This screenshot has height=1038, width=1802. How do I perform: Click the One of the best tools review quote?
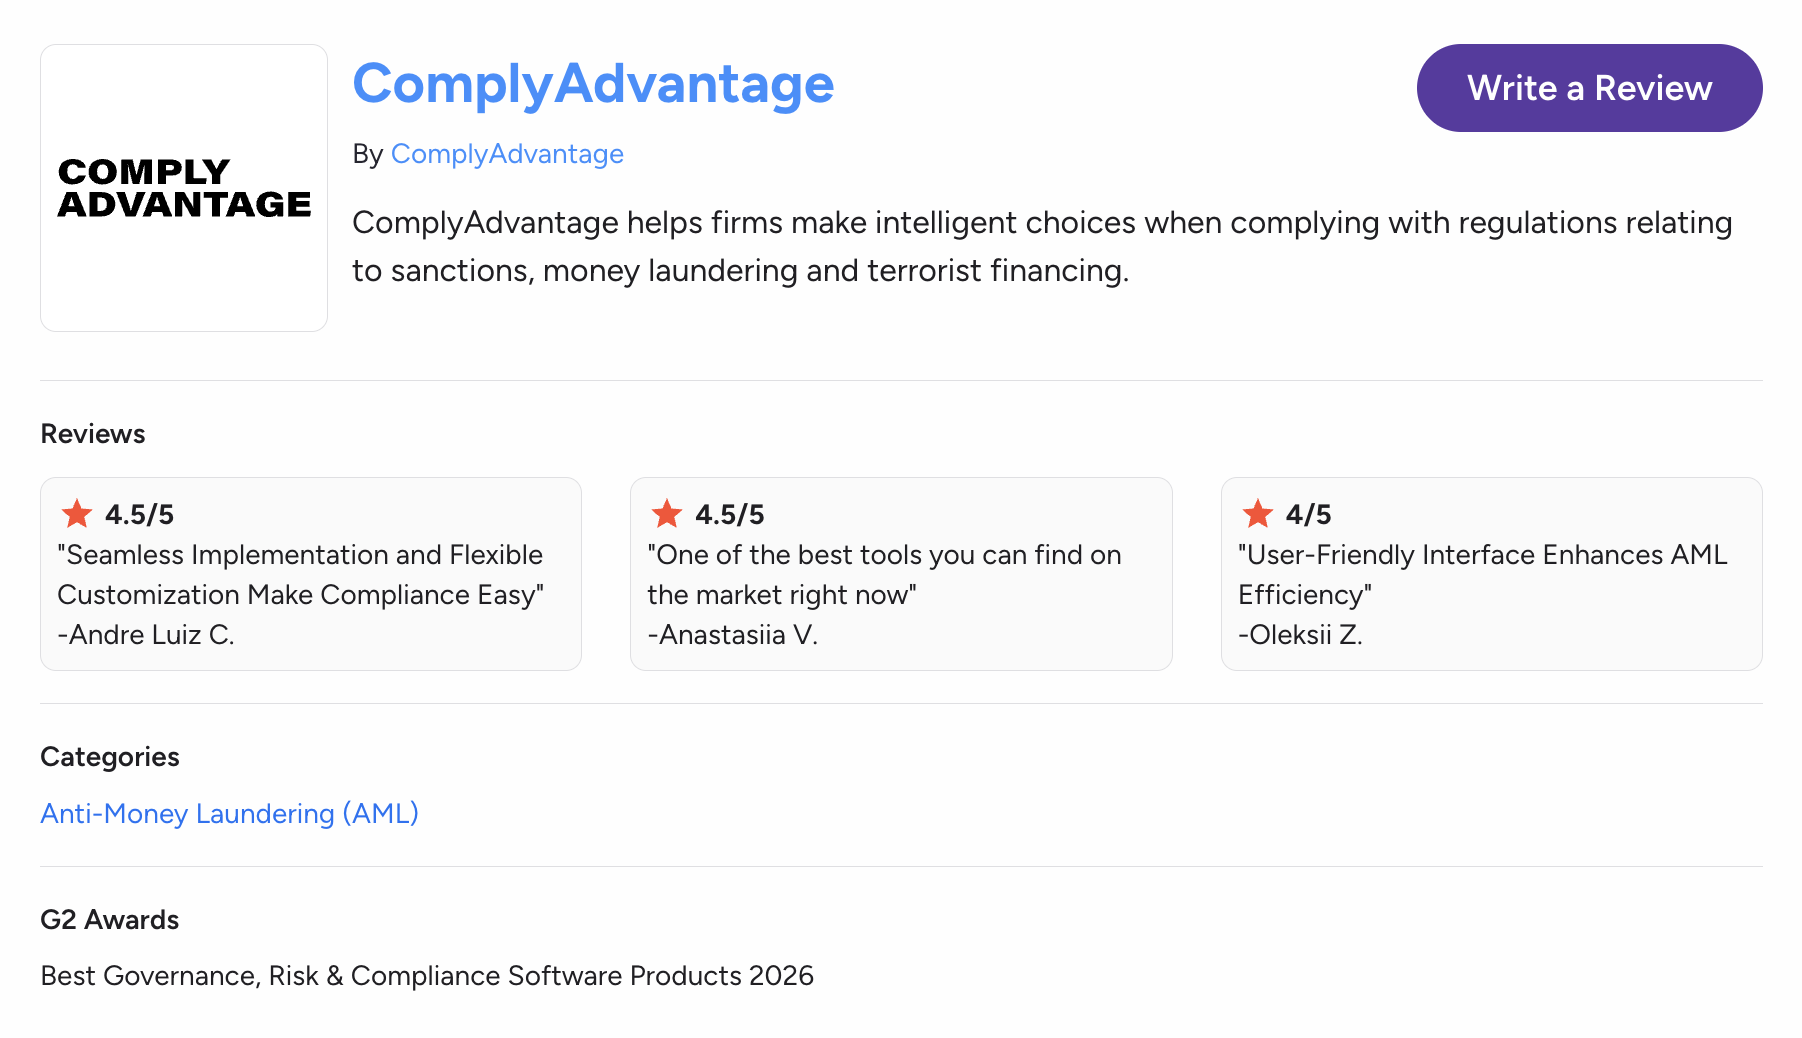point(884,575)
